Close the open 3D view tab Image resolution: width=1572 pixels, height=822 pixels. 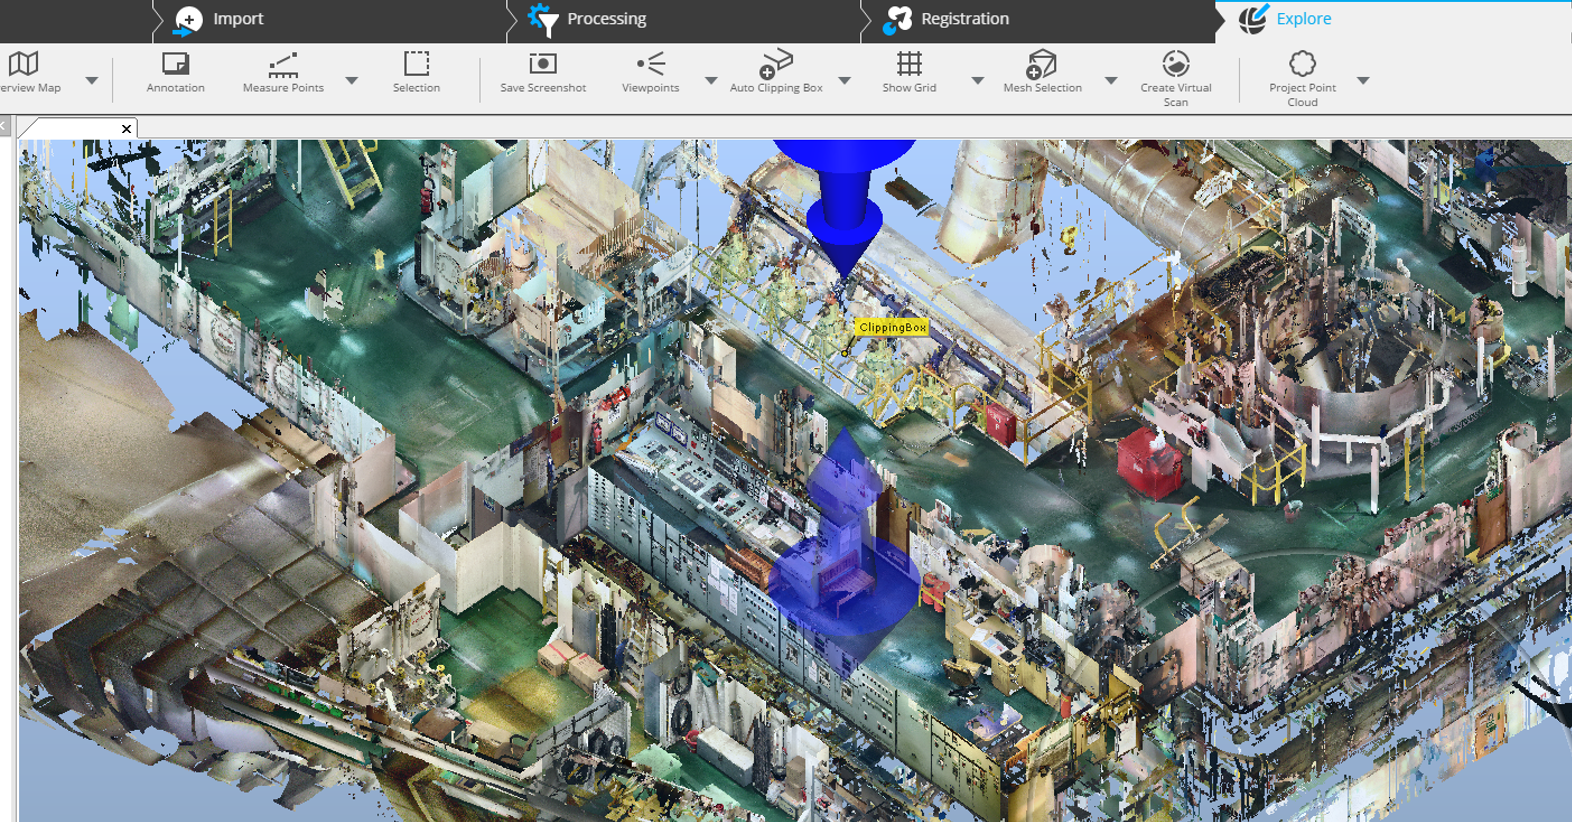(x=126, y=129)
